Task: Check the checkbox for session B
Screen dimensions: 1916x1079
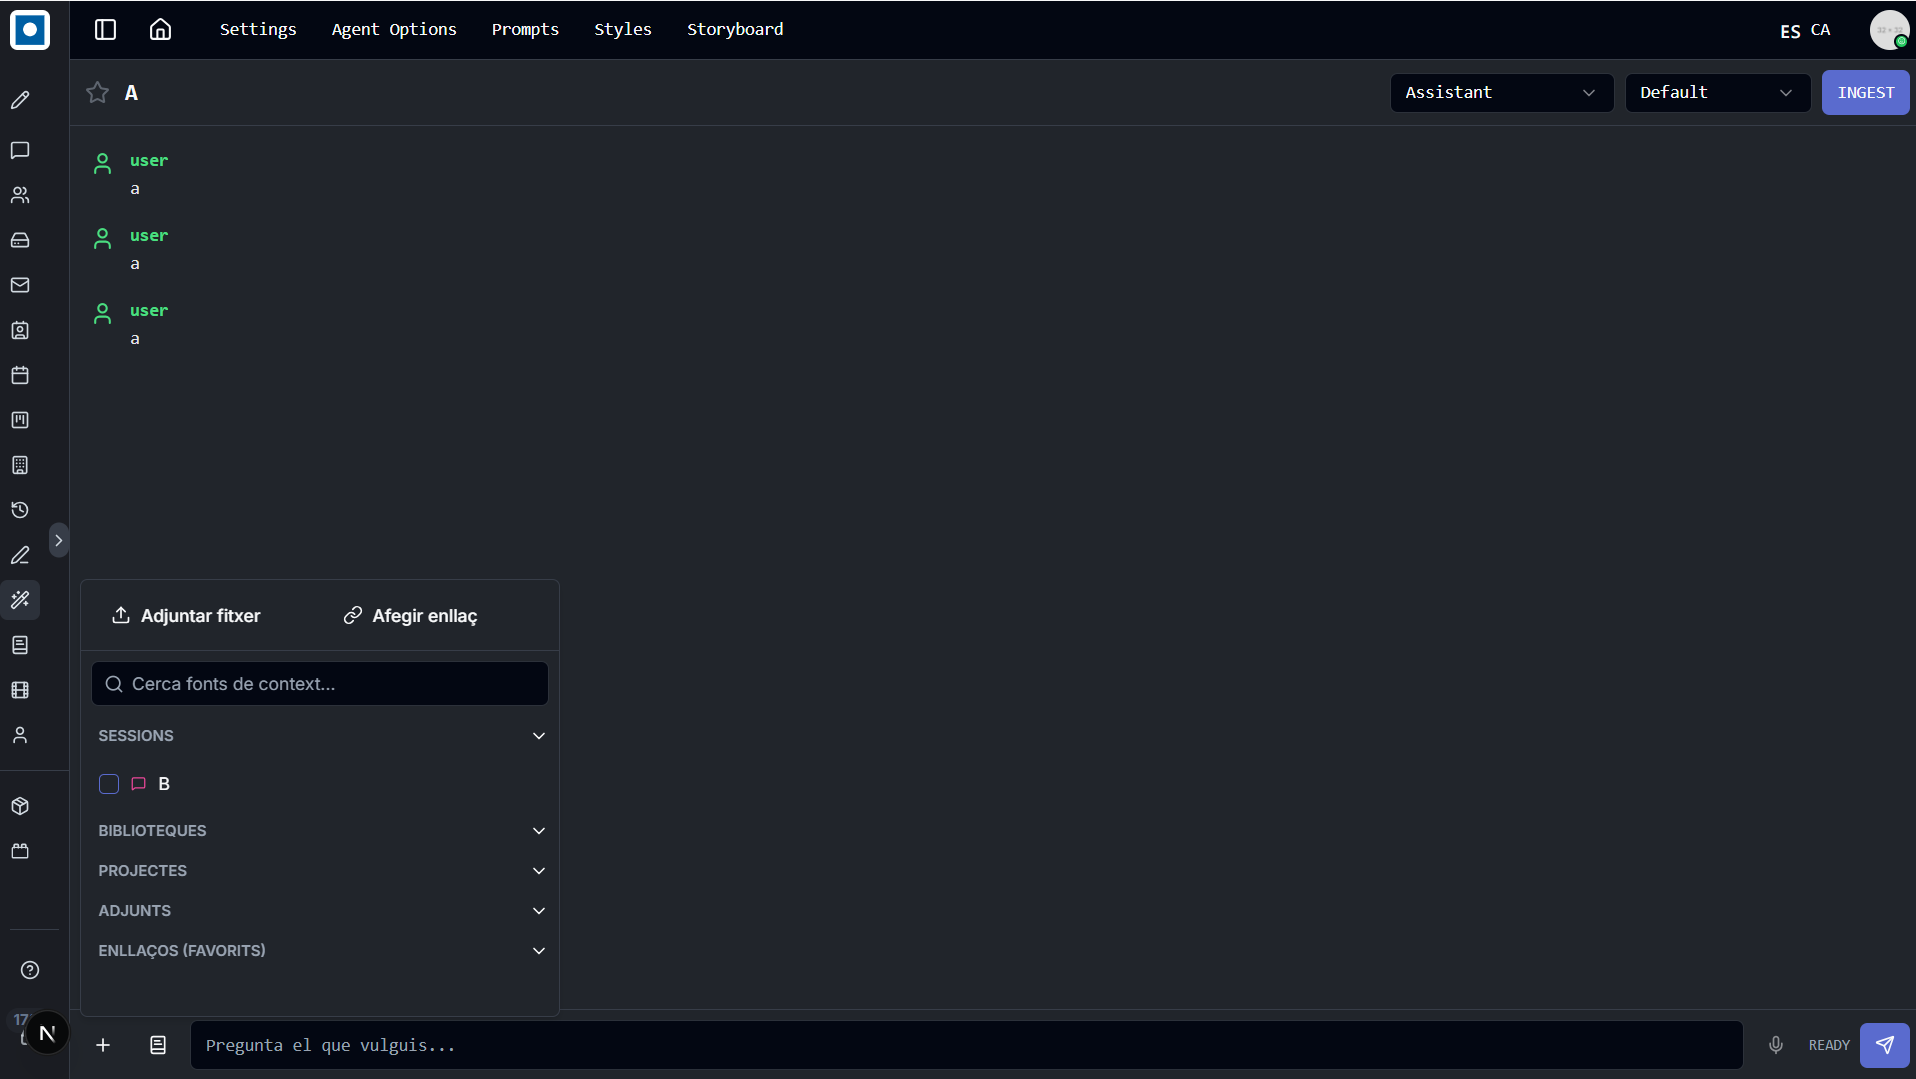Action: 109,784
